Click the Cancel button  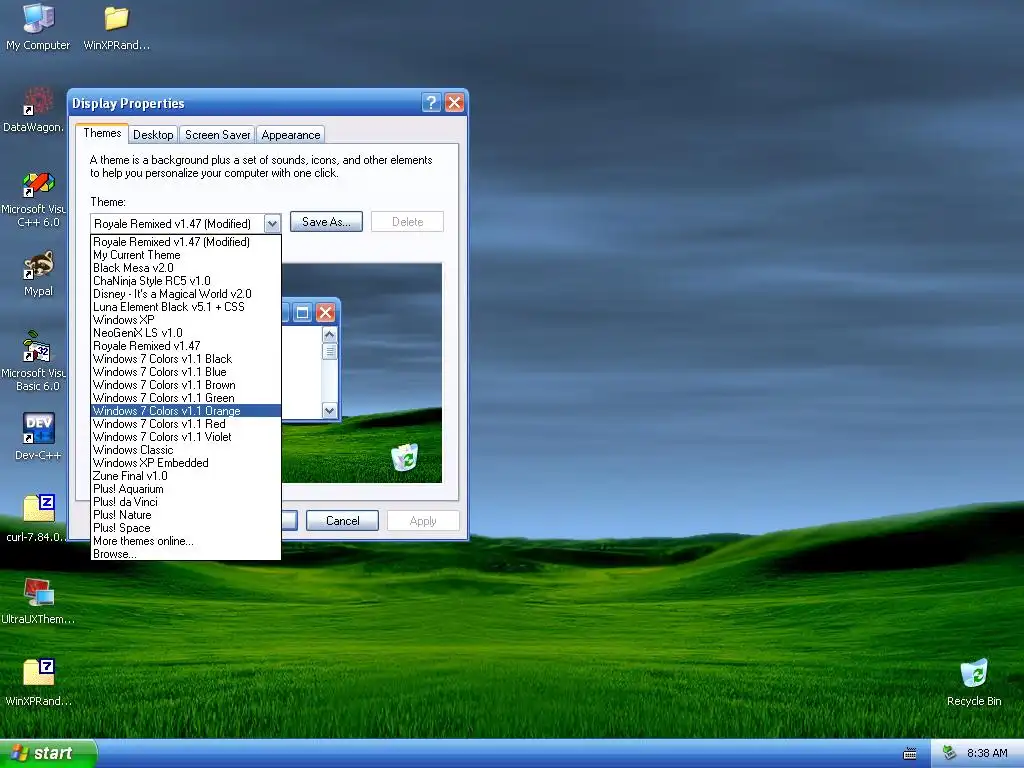pos(342,520)
